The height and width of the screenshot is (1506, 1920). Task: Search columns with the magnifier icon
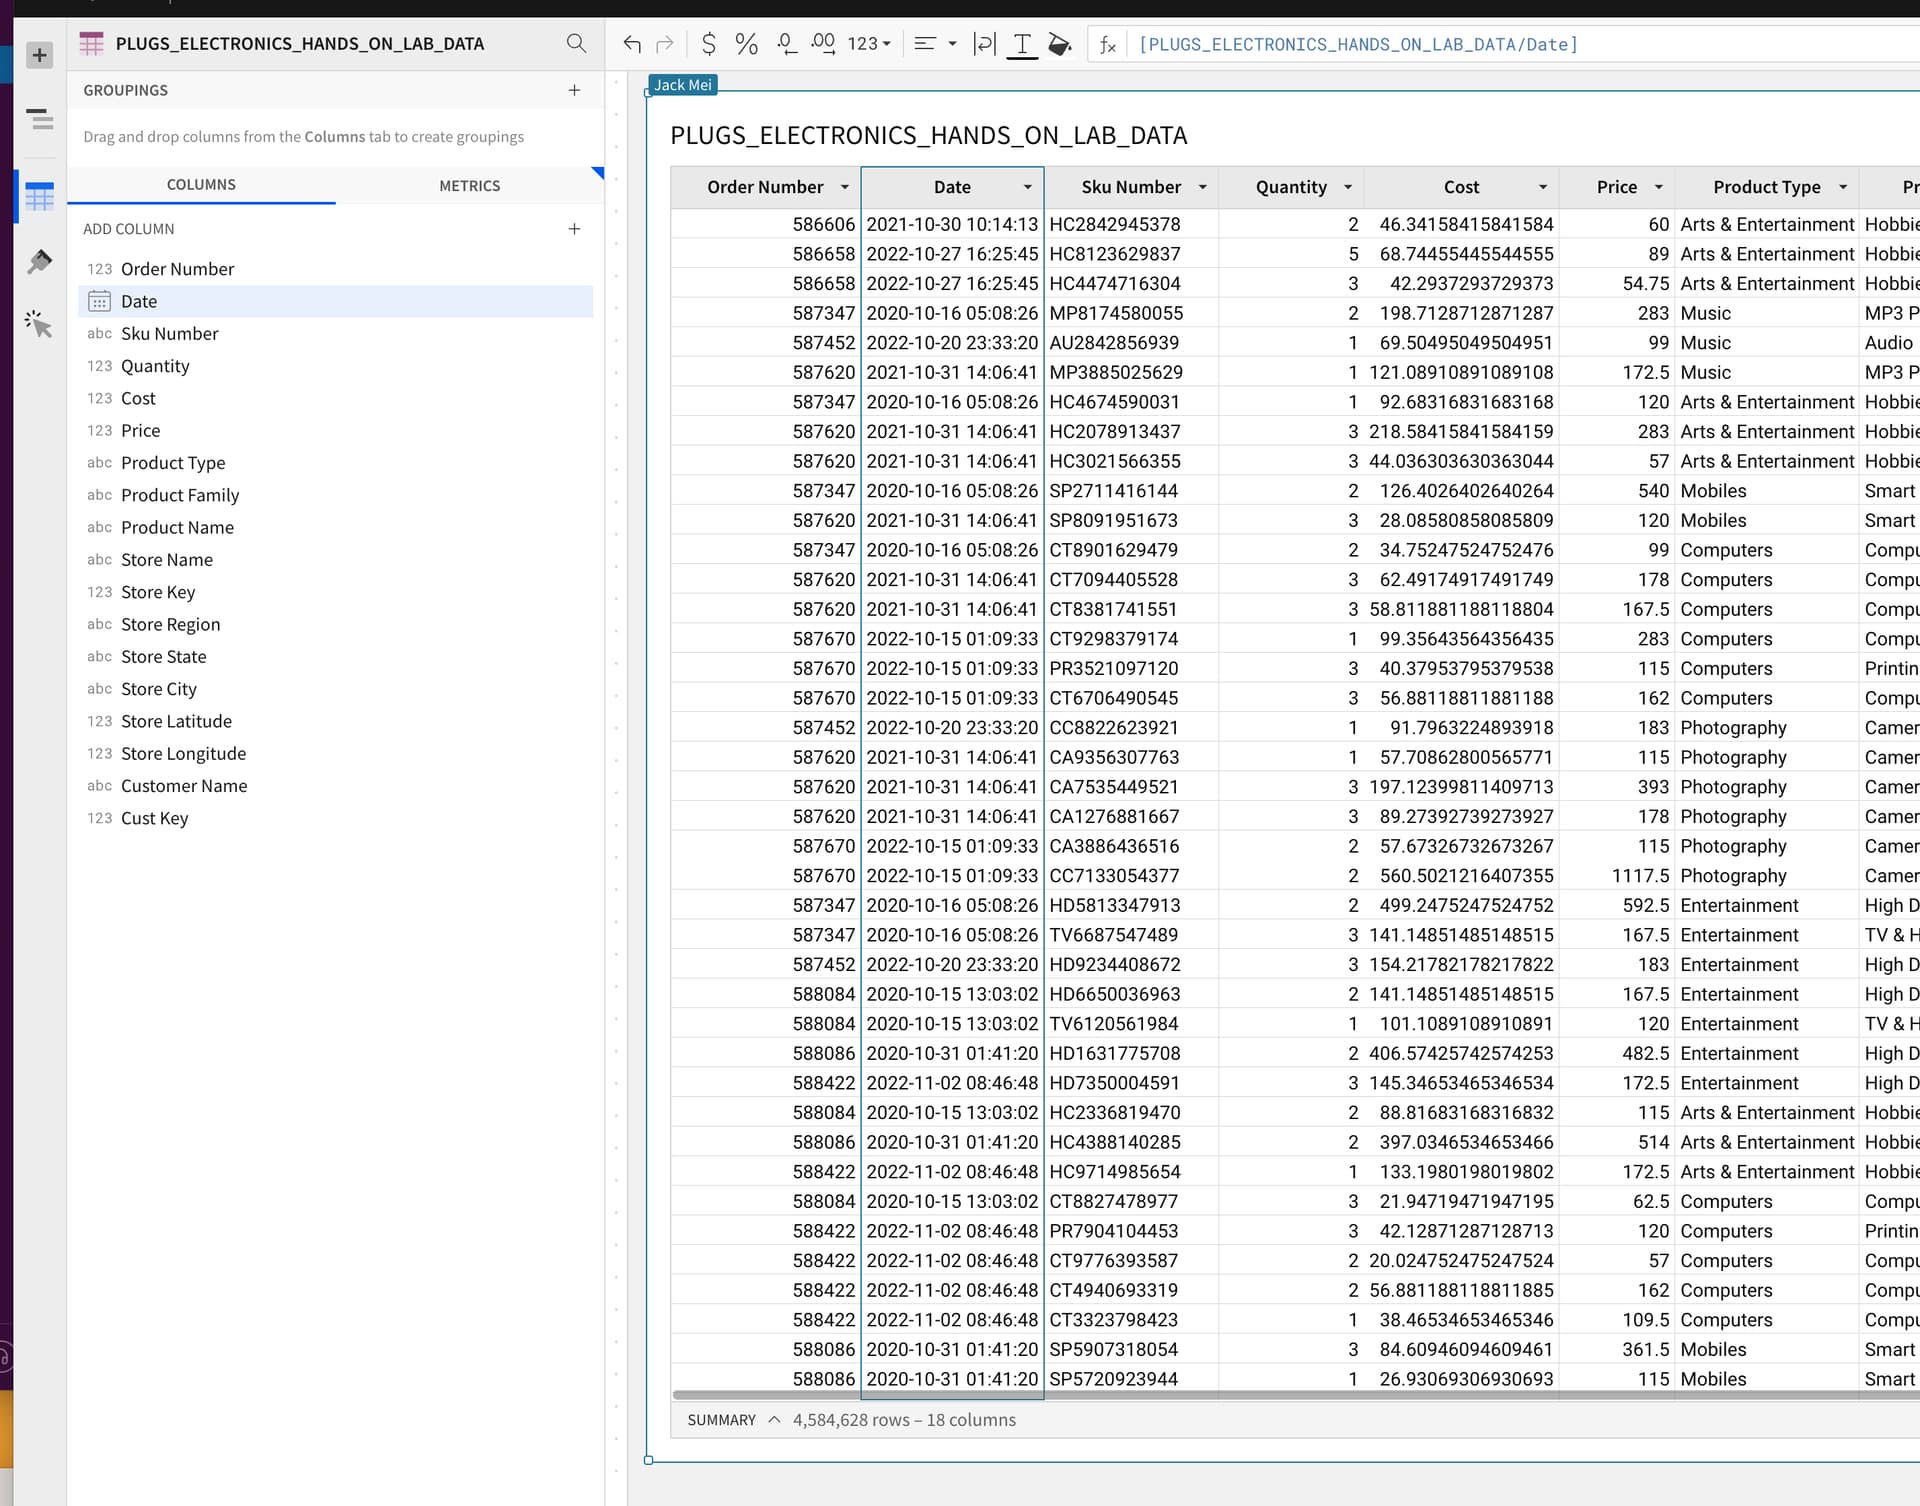pos(576,43)
